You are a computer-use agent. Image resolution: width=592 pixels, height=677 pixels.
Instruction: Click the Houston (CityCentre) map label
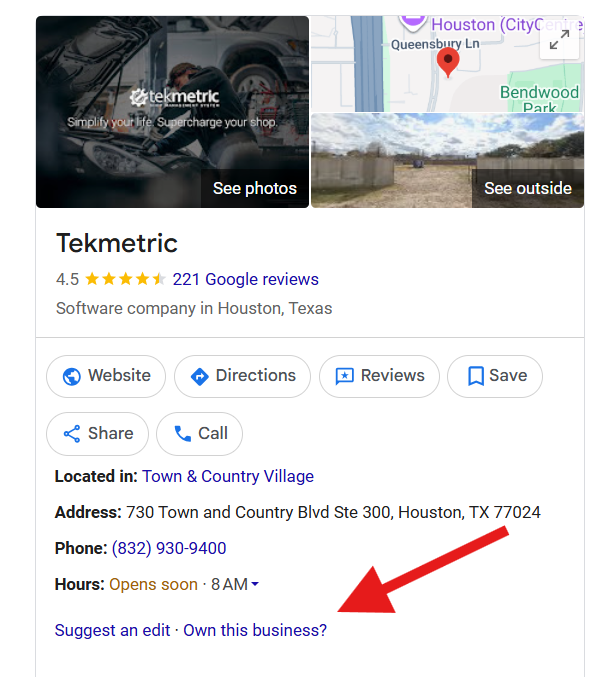tap(507, 25)
